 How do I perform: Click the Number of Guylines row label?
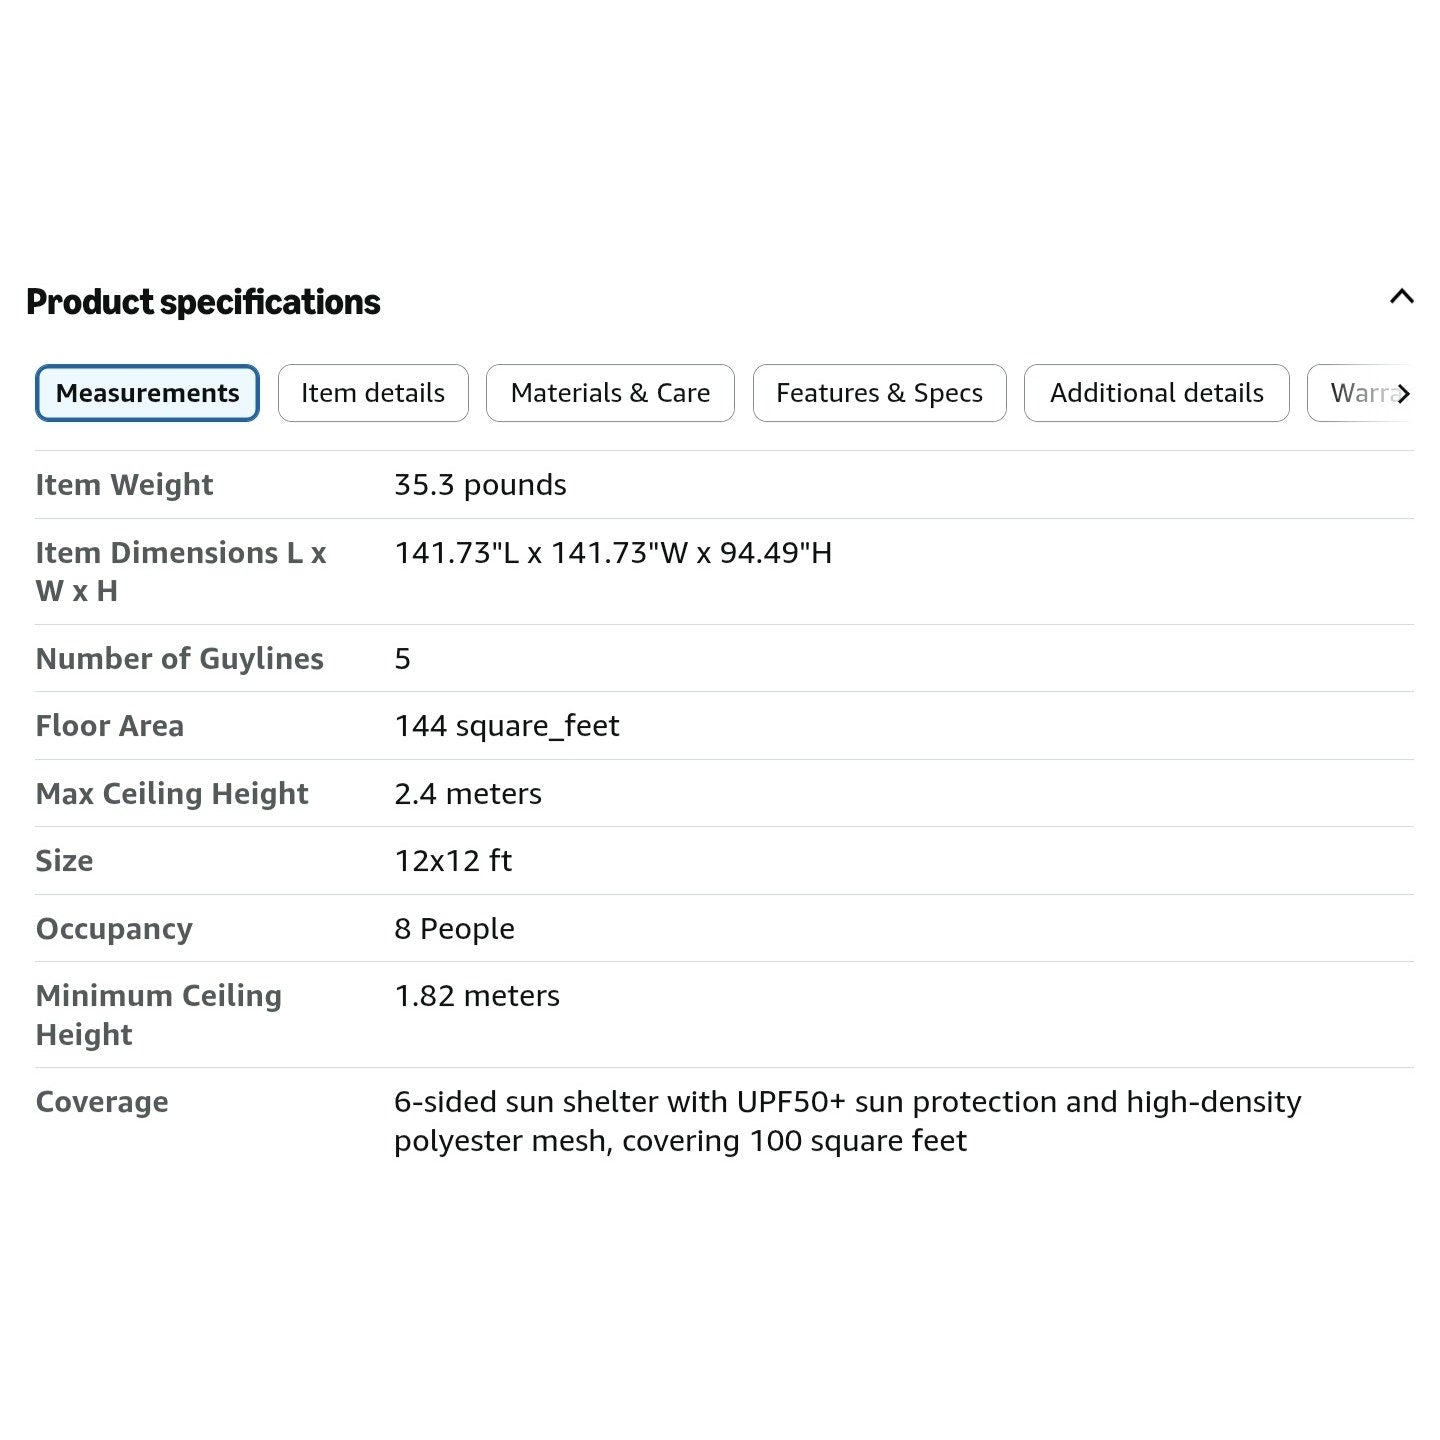[x=180, y=659]
